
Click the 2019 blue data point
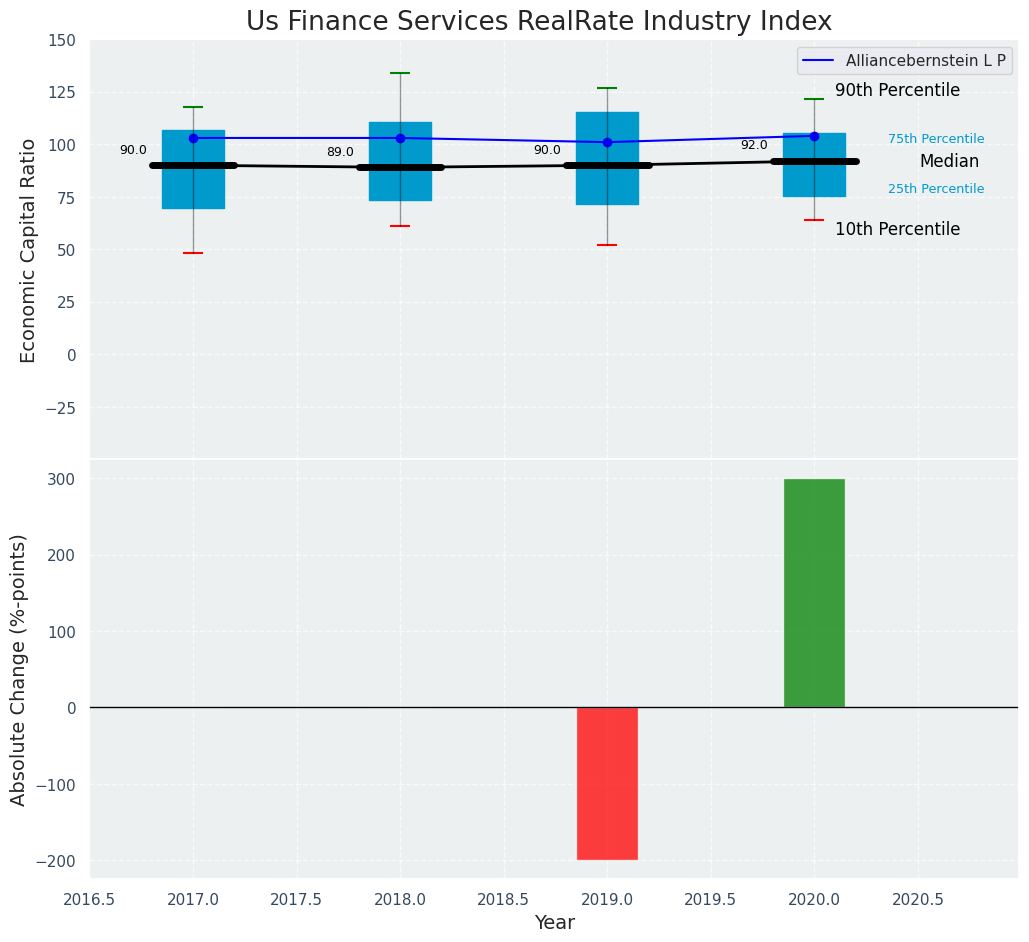click(x=607, y=142)
